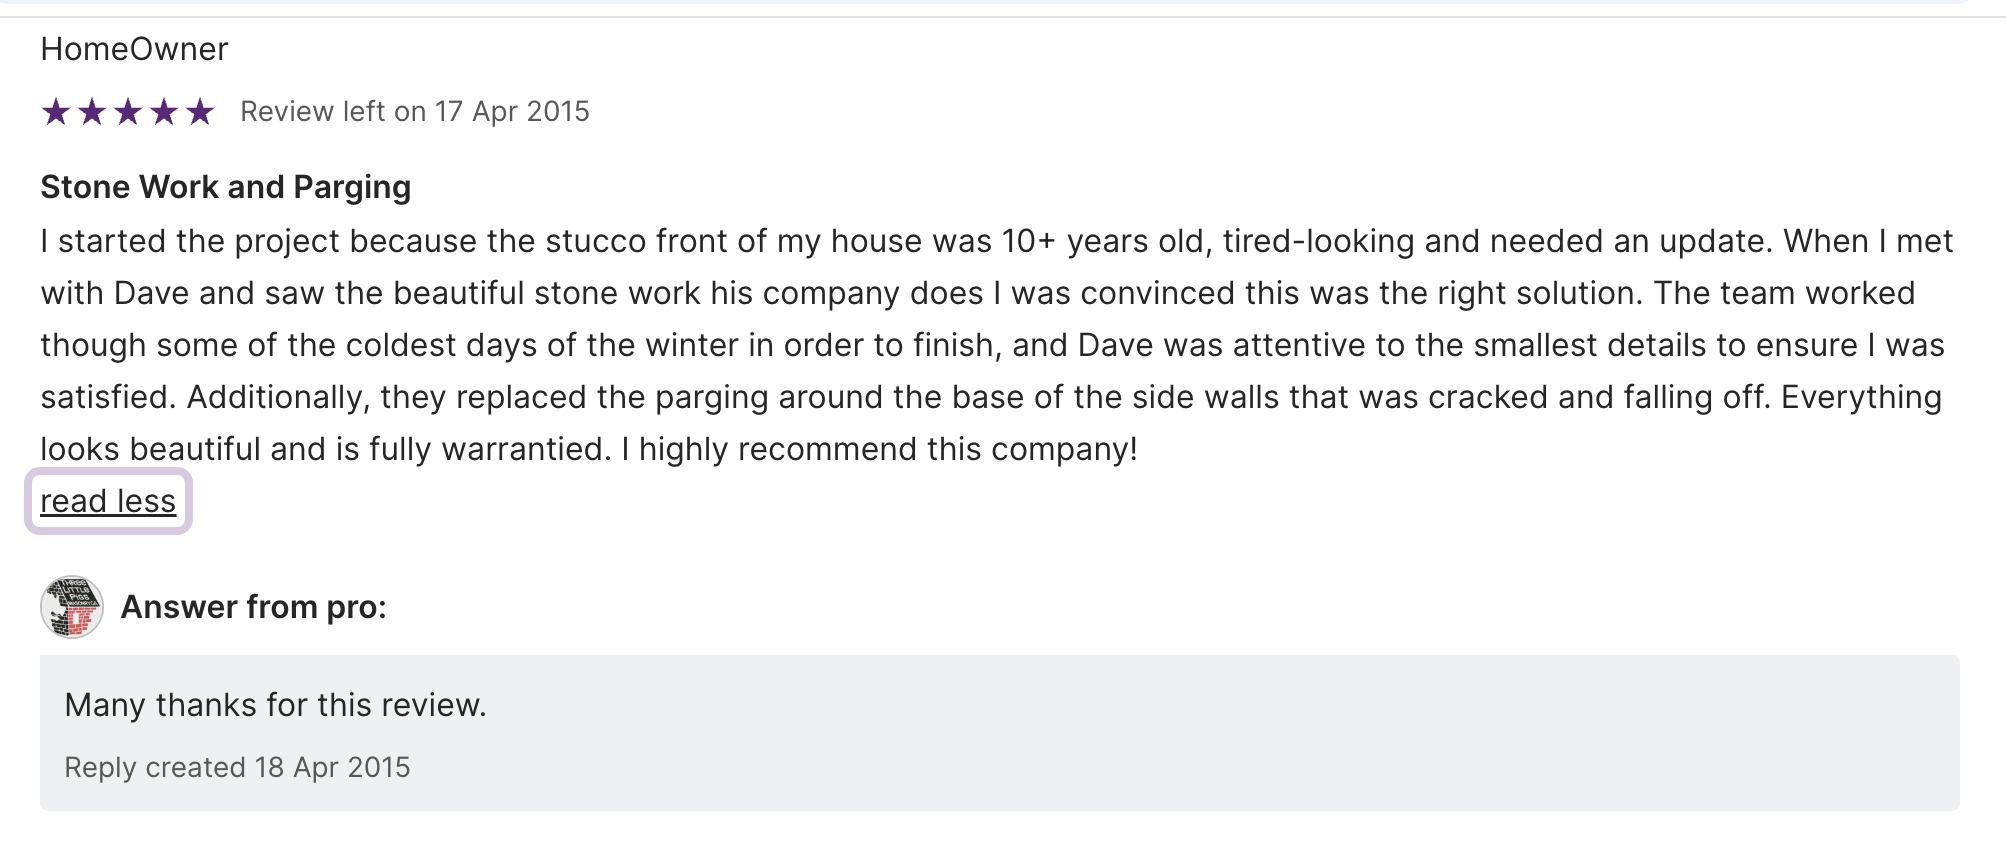Viewport: 2006px width, 844px height.
Task: Click the Stone Work and Parging title
Action: click(225, 187)
